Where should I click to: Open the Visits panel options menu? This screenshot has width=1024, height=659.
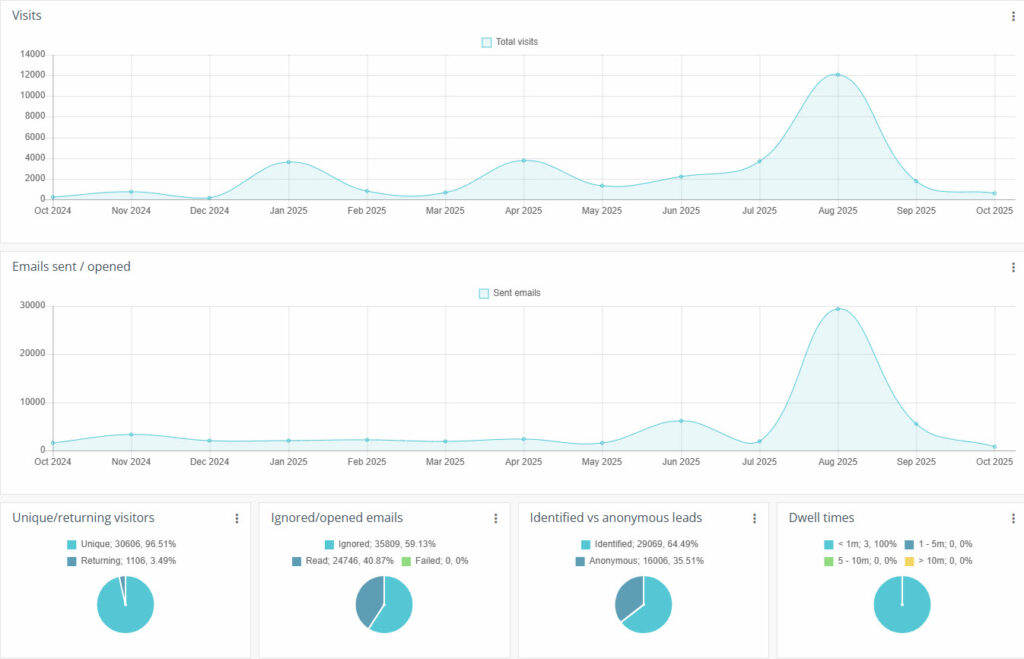(1013, 15)
